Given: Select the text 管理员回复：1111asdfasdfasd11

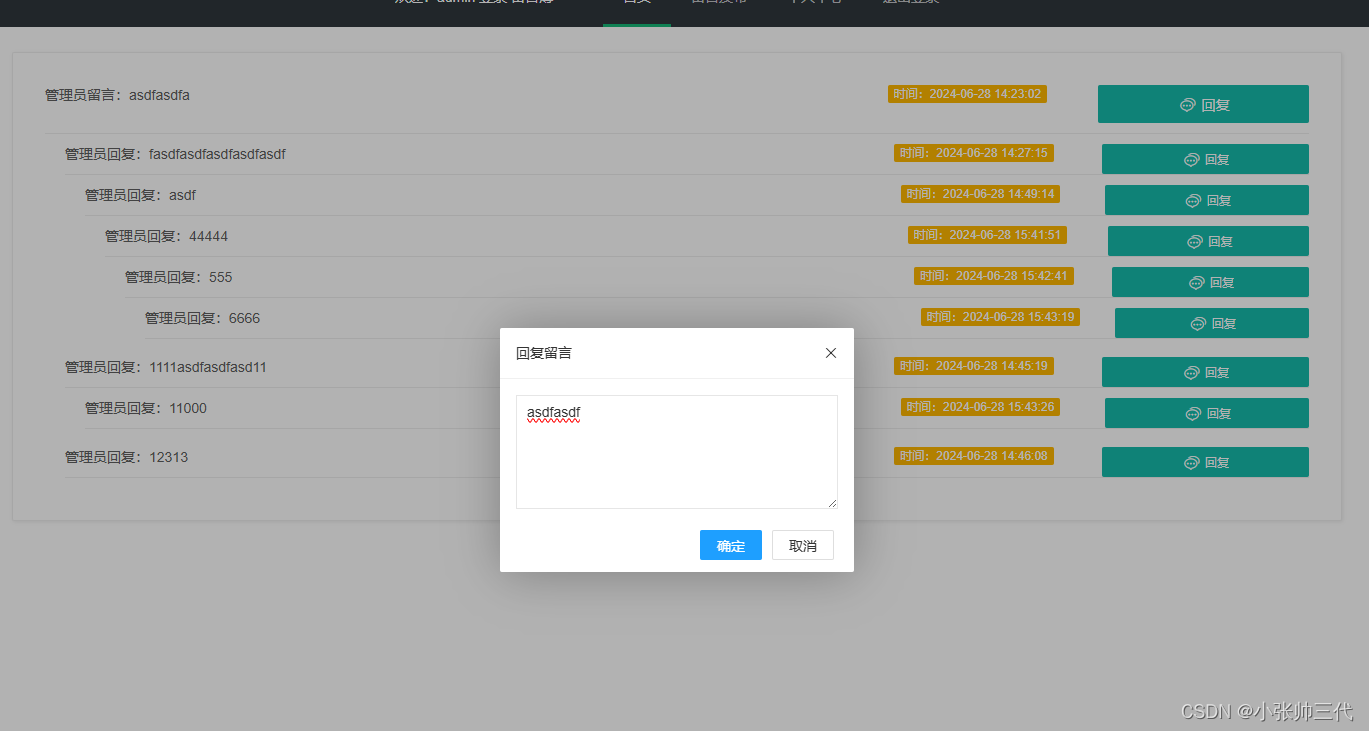Looking at the screenshot, I should 166,367.
